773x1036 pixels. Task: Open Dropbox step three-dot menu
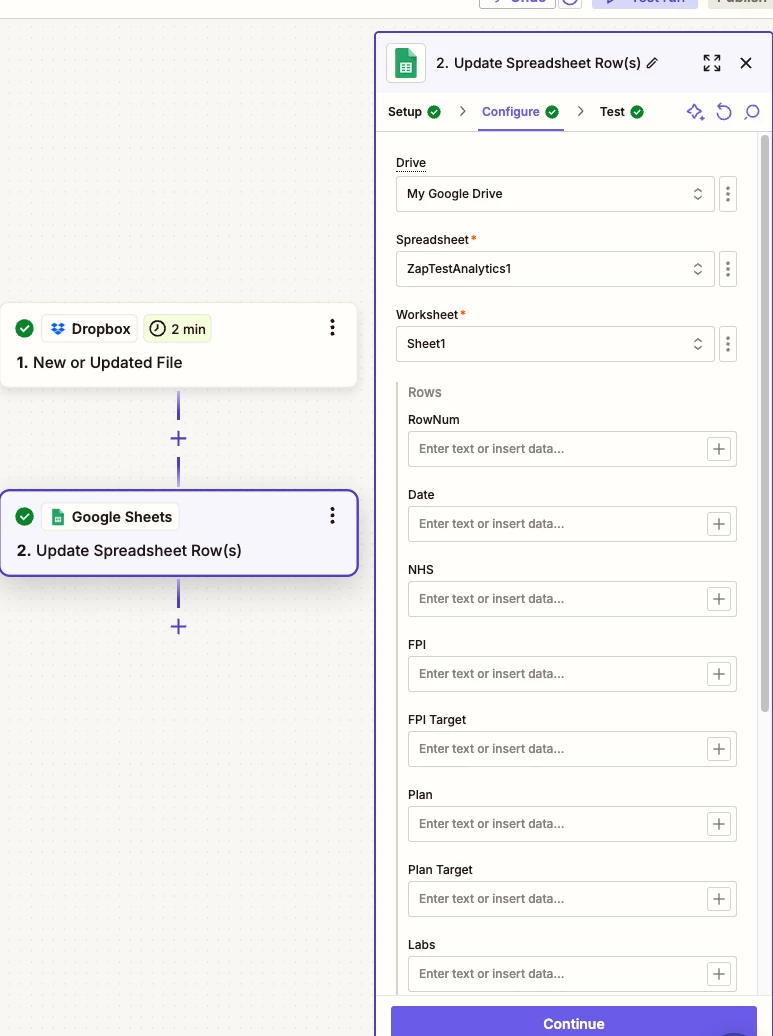pos(332,328)
